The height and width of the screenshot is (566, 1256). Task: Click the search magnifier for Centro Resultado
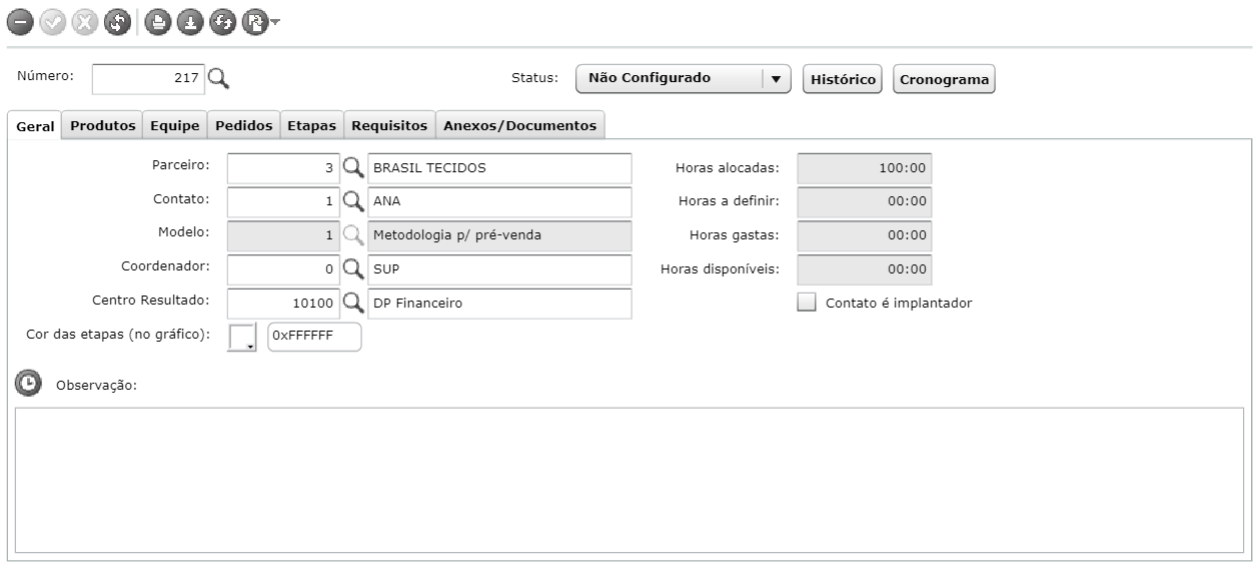pos(352,304)
